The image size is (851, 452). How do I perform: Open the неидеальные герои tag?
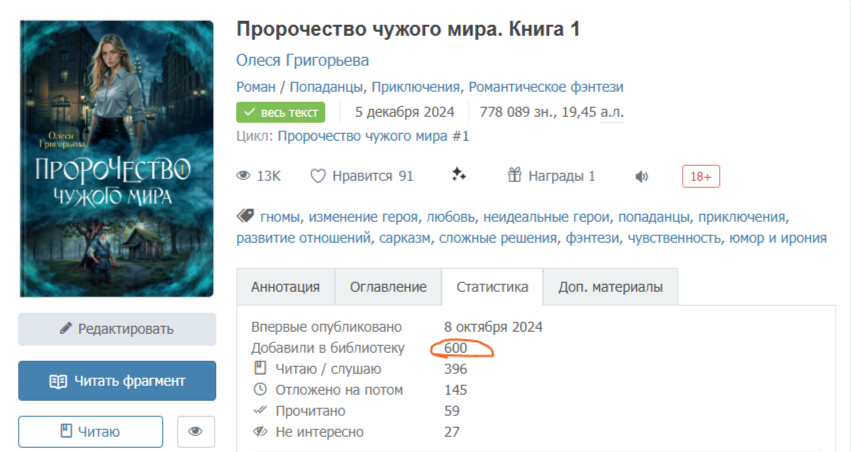pos(547,217)
